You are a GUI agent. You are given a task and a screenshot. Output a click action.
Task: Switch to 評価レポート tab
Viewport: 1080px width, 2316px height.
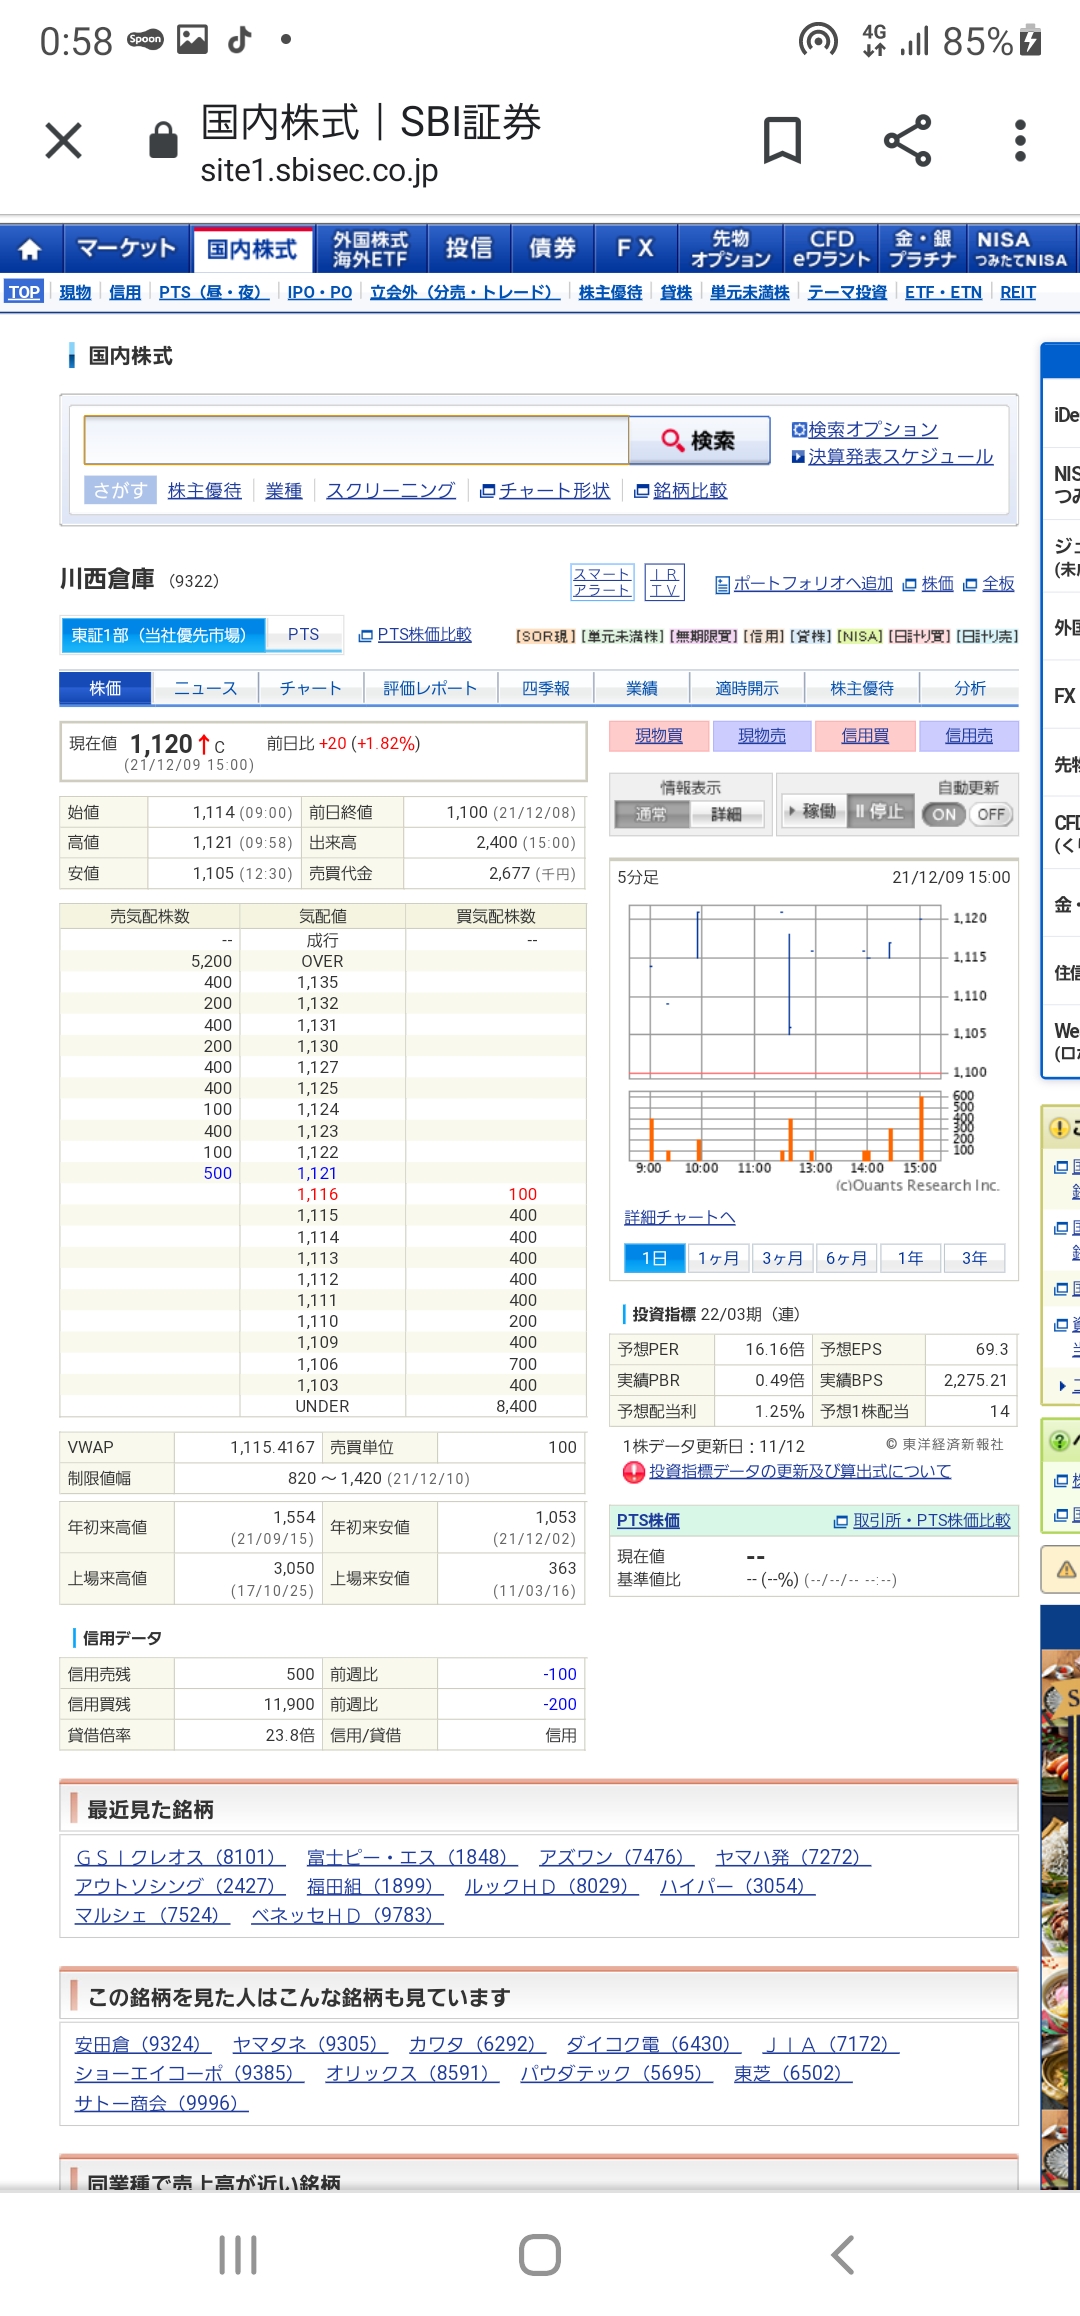click(430, 688)
